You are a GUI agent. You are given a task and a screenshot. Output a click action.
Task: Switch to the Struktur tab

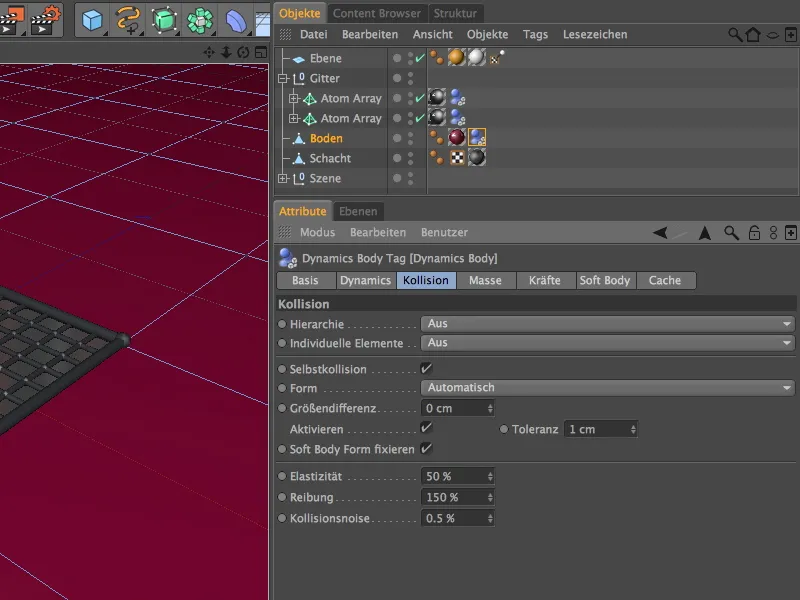455,13
